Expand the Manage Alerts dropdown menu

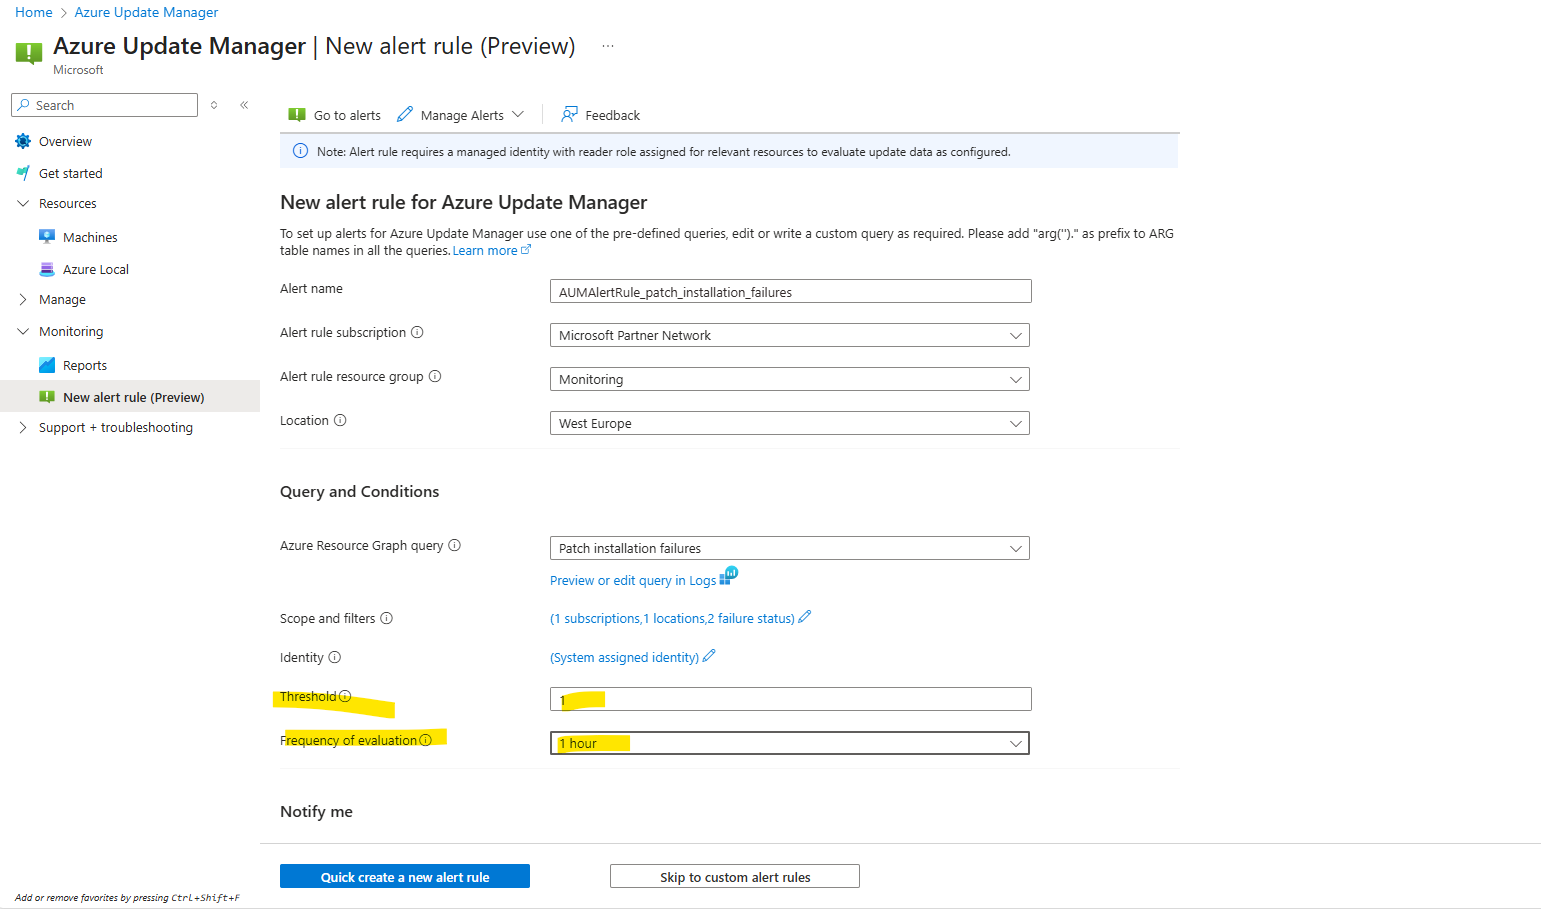point(518,115)
